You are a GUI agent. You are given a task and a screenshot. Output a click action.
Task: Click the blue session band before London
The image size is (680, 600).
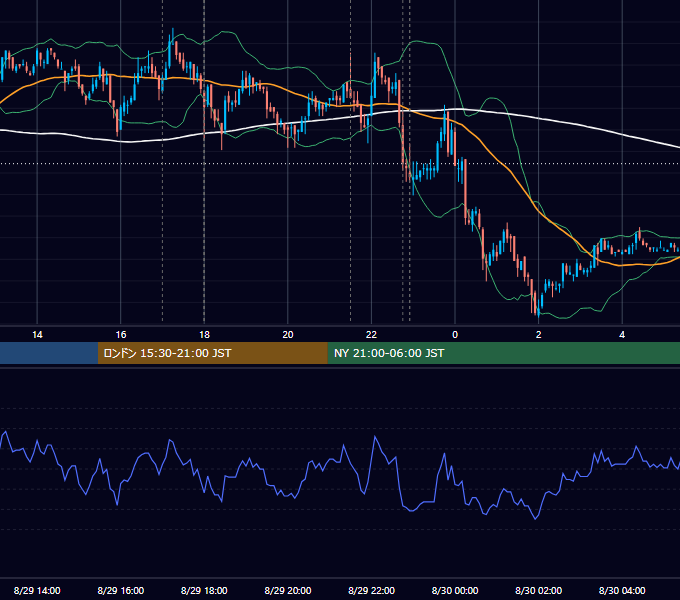pos(49,353)
